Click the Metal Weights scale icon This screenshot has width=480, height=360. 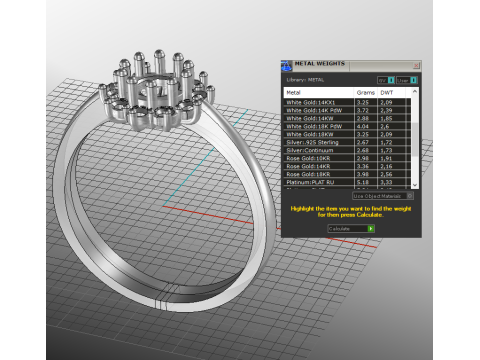[286, 66]
